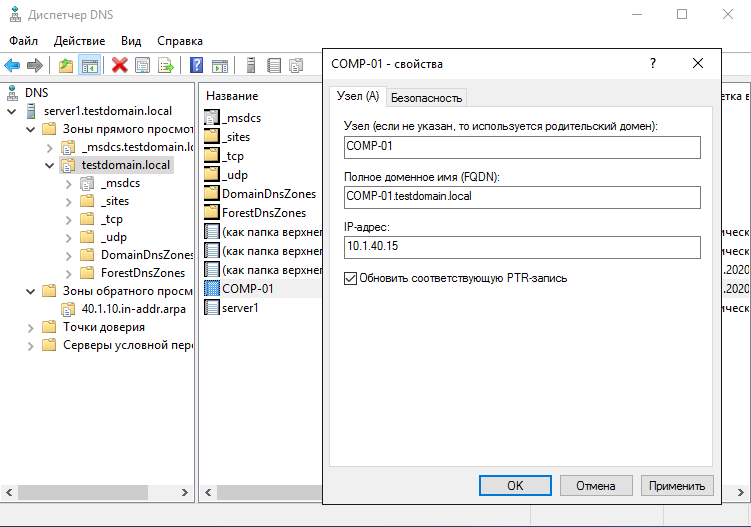Click the Export list toolbar icon
This screenshot has width=751, height=527.
[166, 65]
